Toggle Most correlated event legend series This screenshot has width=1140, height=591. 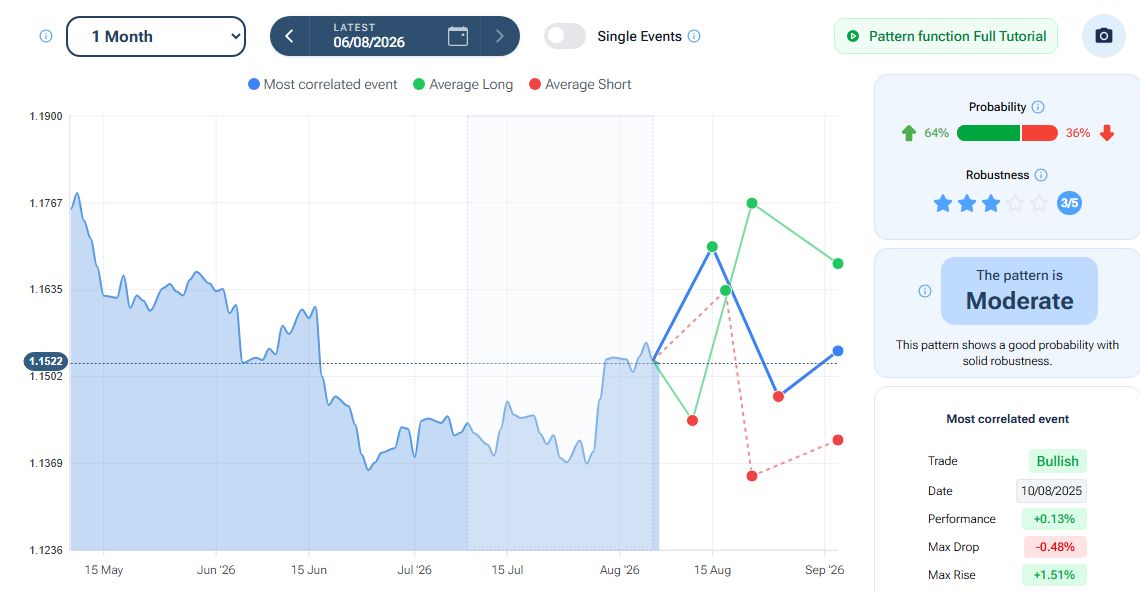pyautogui.click(x=323, y=84)
